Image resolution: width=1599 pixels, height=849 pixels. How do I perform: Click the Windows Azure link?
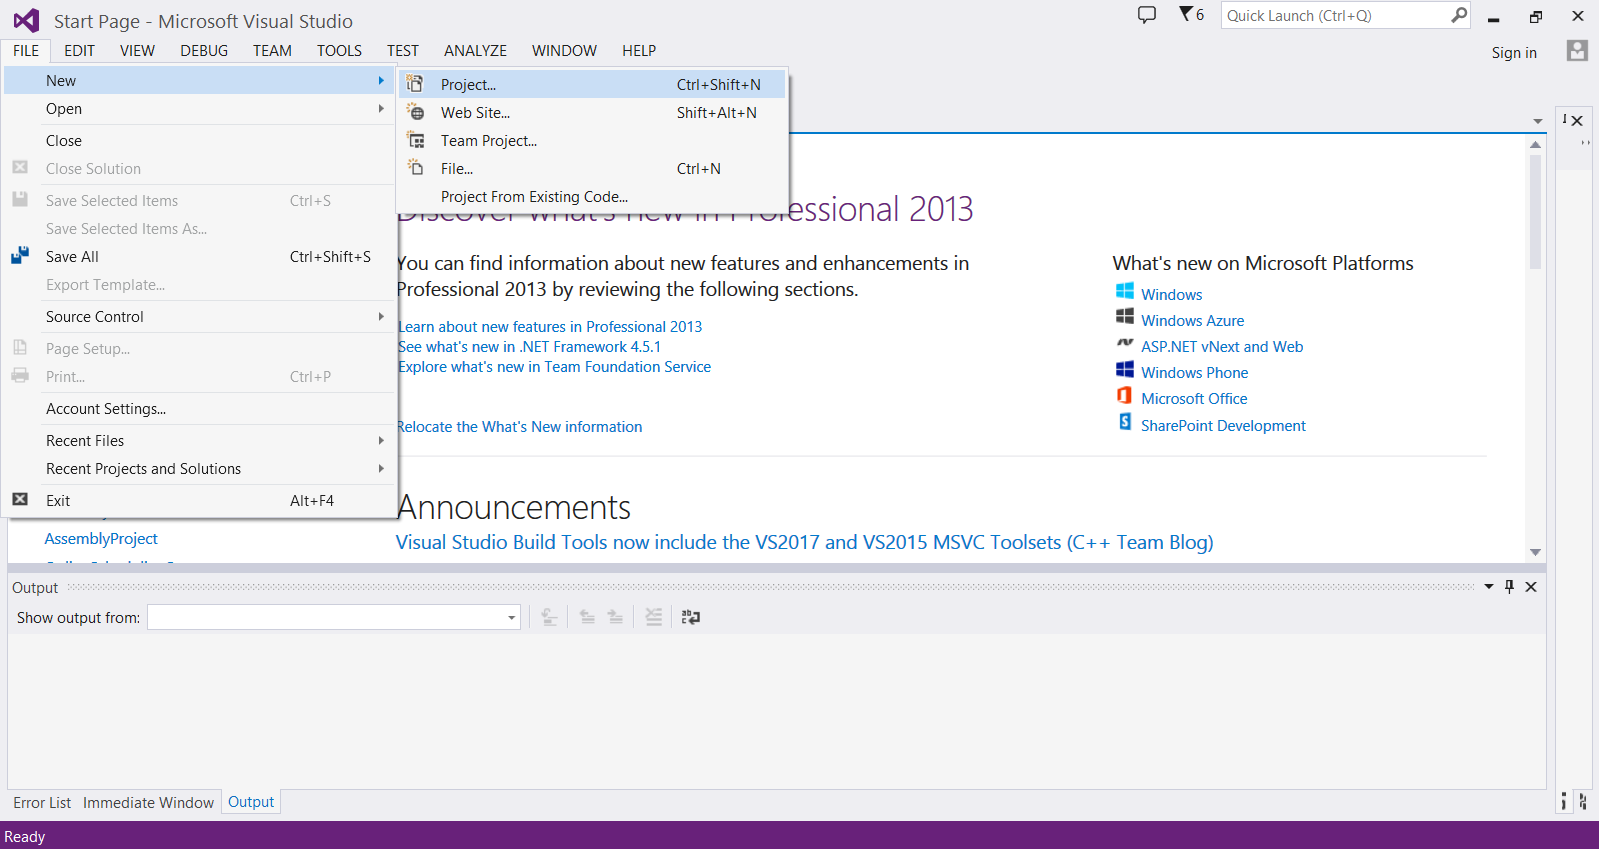[x=1192, y=321]
